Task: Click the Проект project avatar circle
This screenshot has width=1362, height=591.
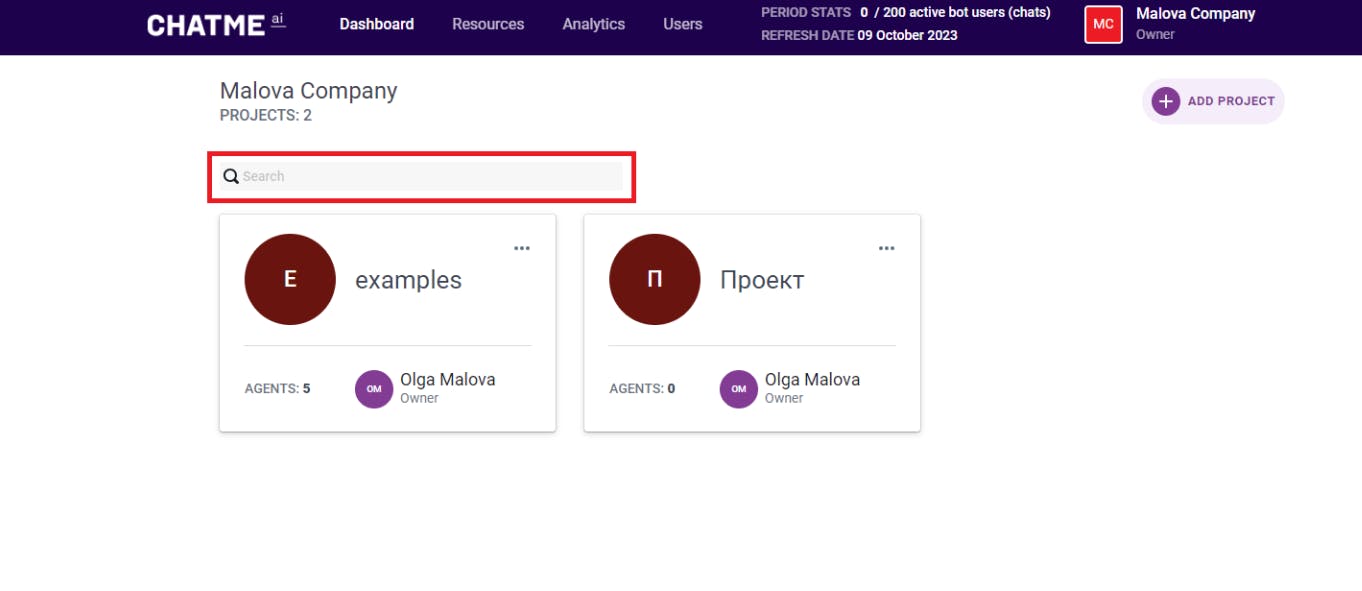Action: pos(654,280)
